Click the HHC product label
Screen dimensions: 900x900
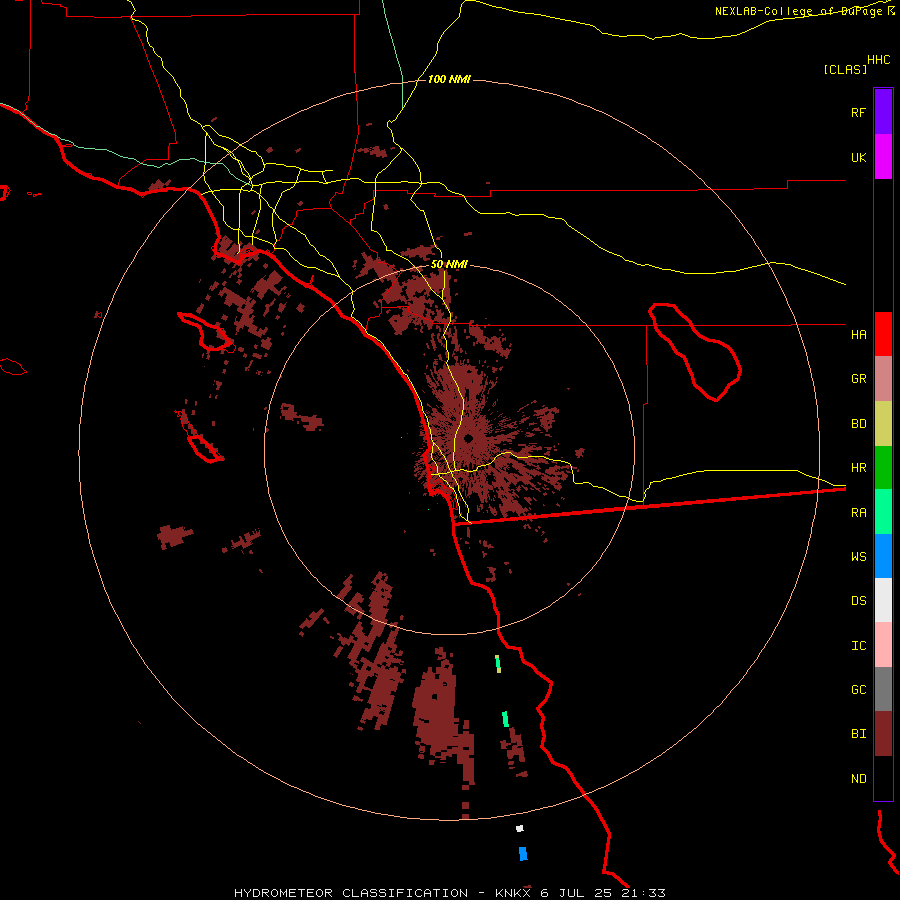[x=878, y=60]
